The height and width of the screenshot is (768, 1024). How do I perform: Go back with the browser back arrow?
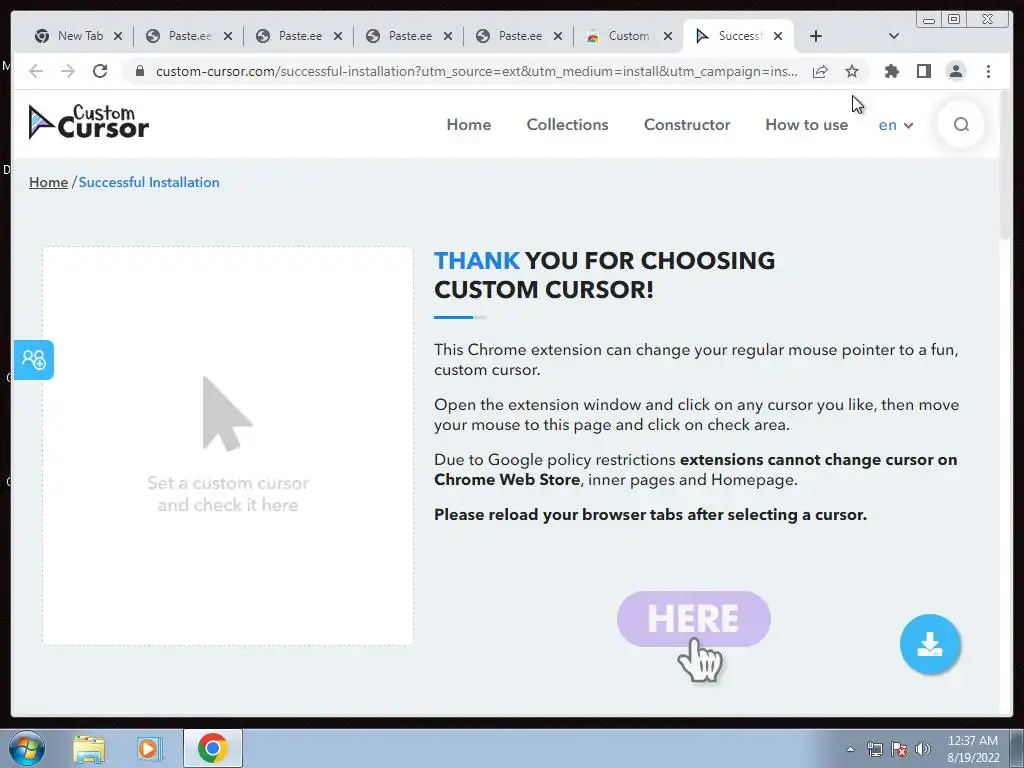36,71
